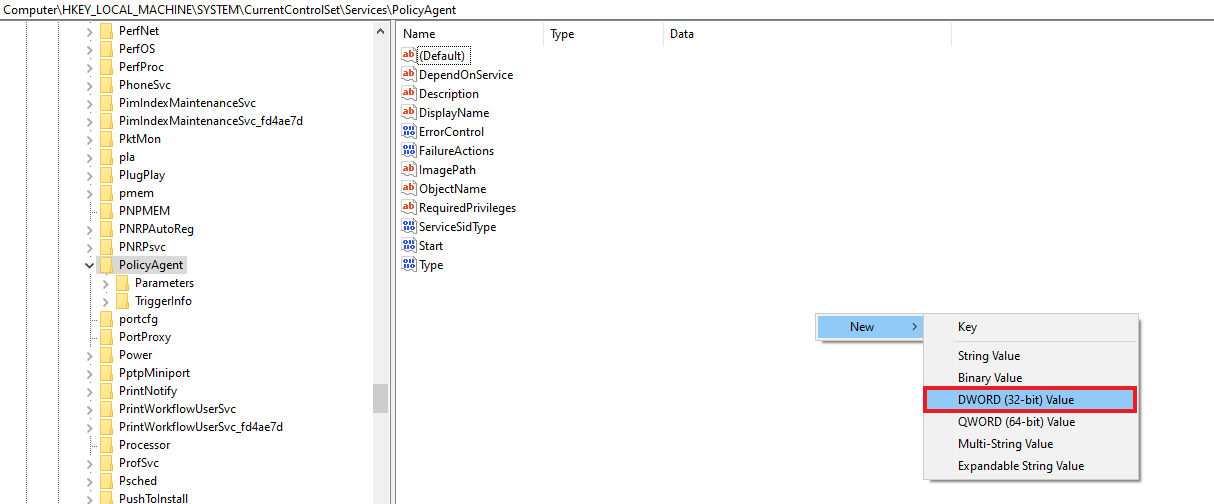The height and width of the screenshot is (504, 1214).
Task: Choose DWORD (32-bit) Value from menu
Action: (1029, 400)
